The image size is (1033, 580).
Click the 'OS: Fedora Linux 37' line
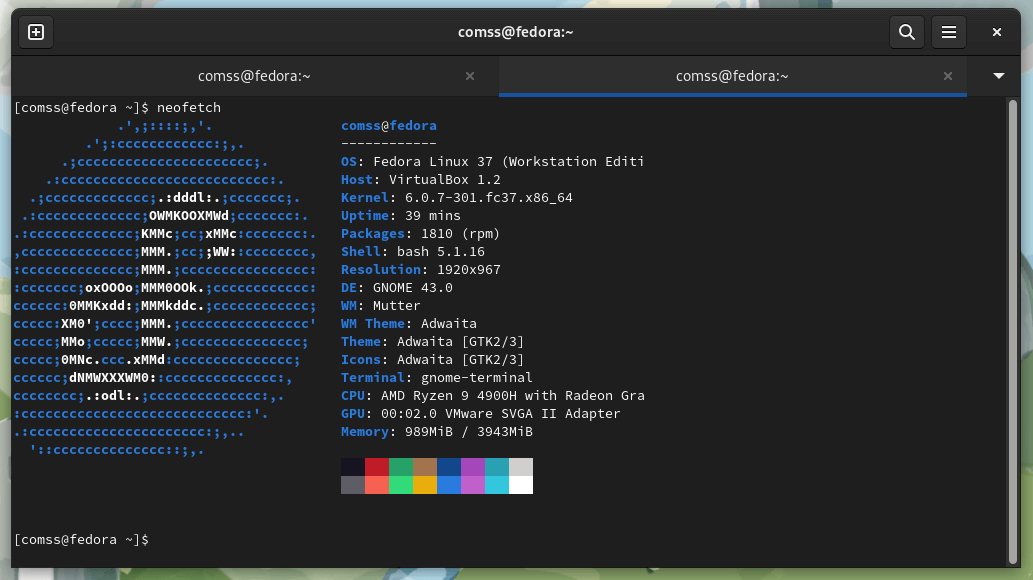pyautogui.click(x=492, y=161)
